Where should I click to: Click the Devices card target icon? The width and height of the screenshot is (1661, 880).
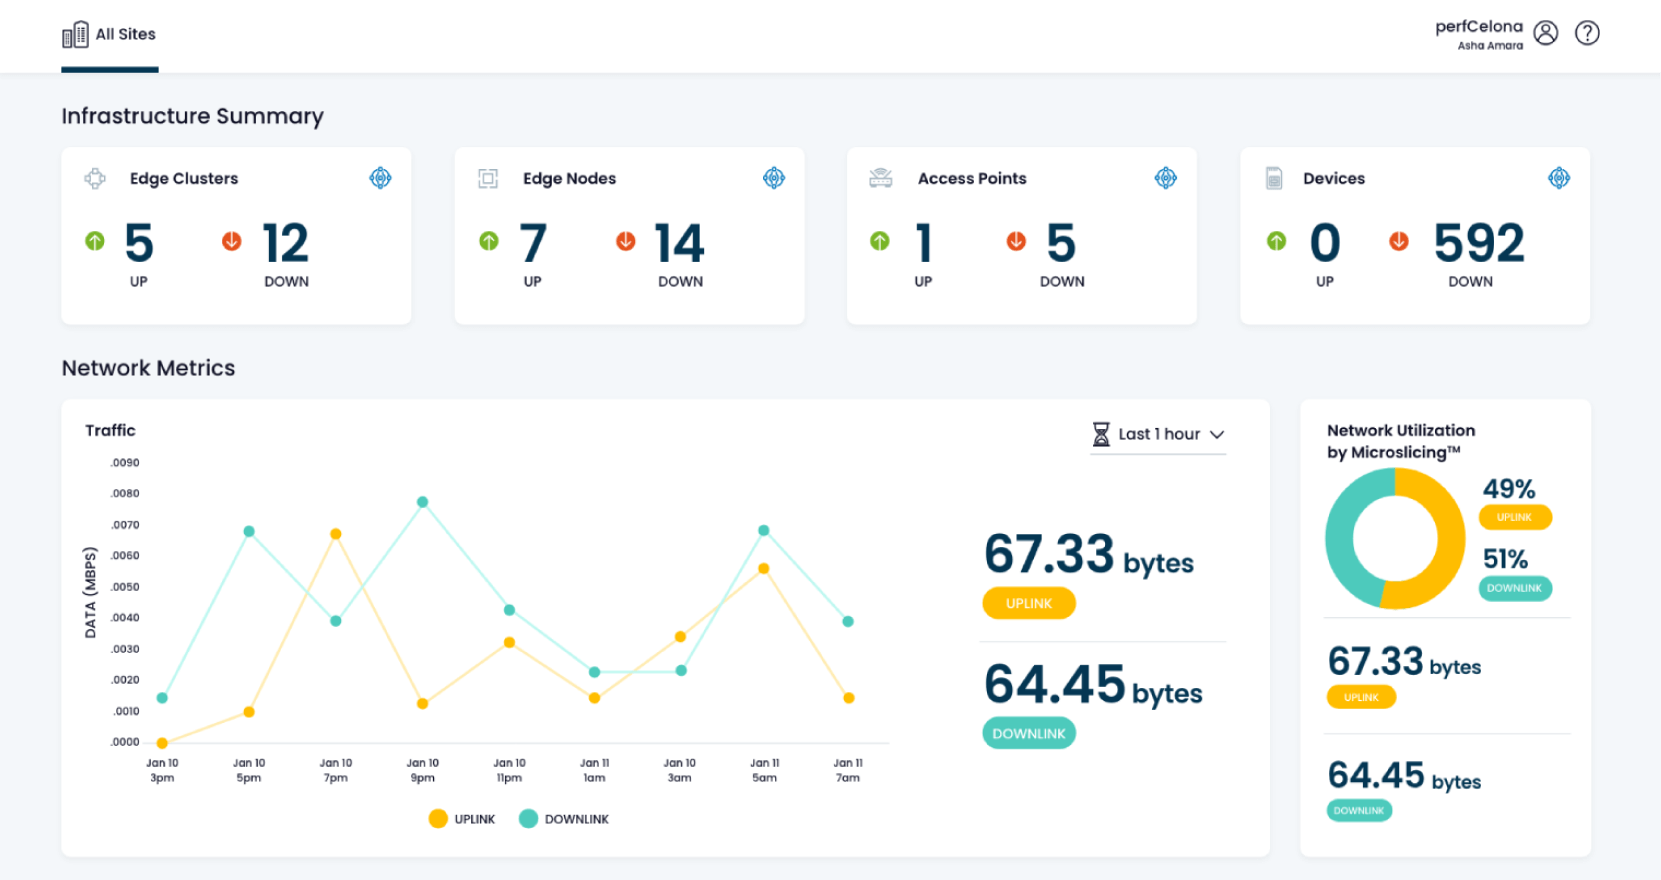(x=1559, y=178)
